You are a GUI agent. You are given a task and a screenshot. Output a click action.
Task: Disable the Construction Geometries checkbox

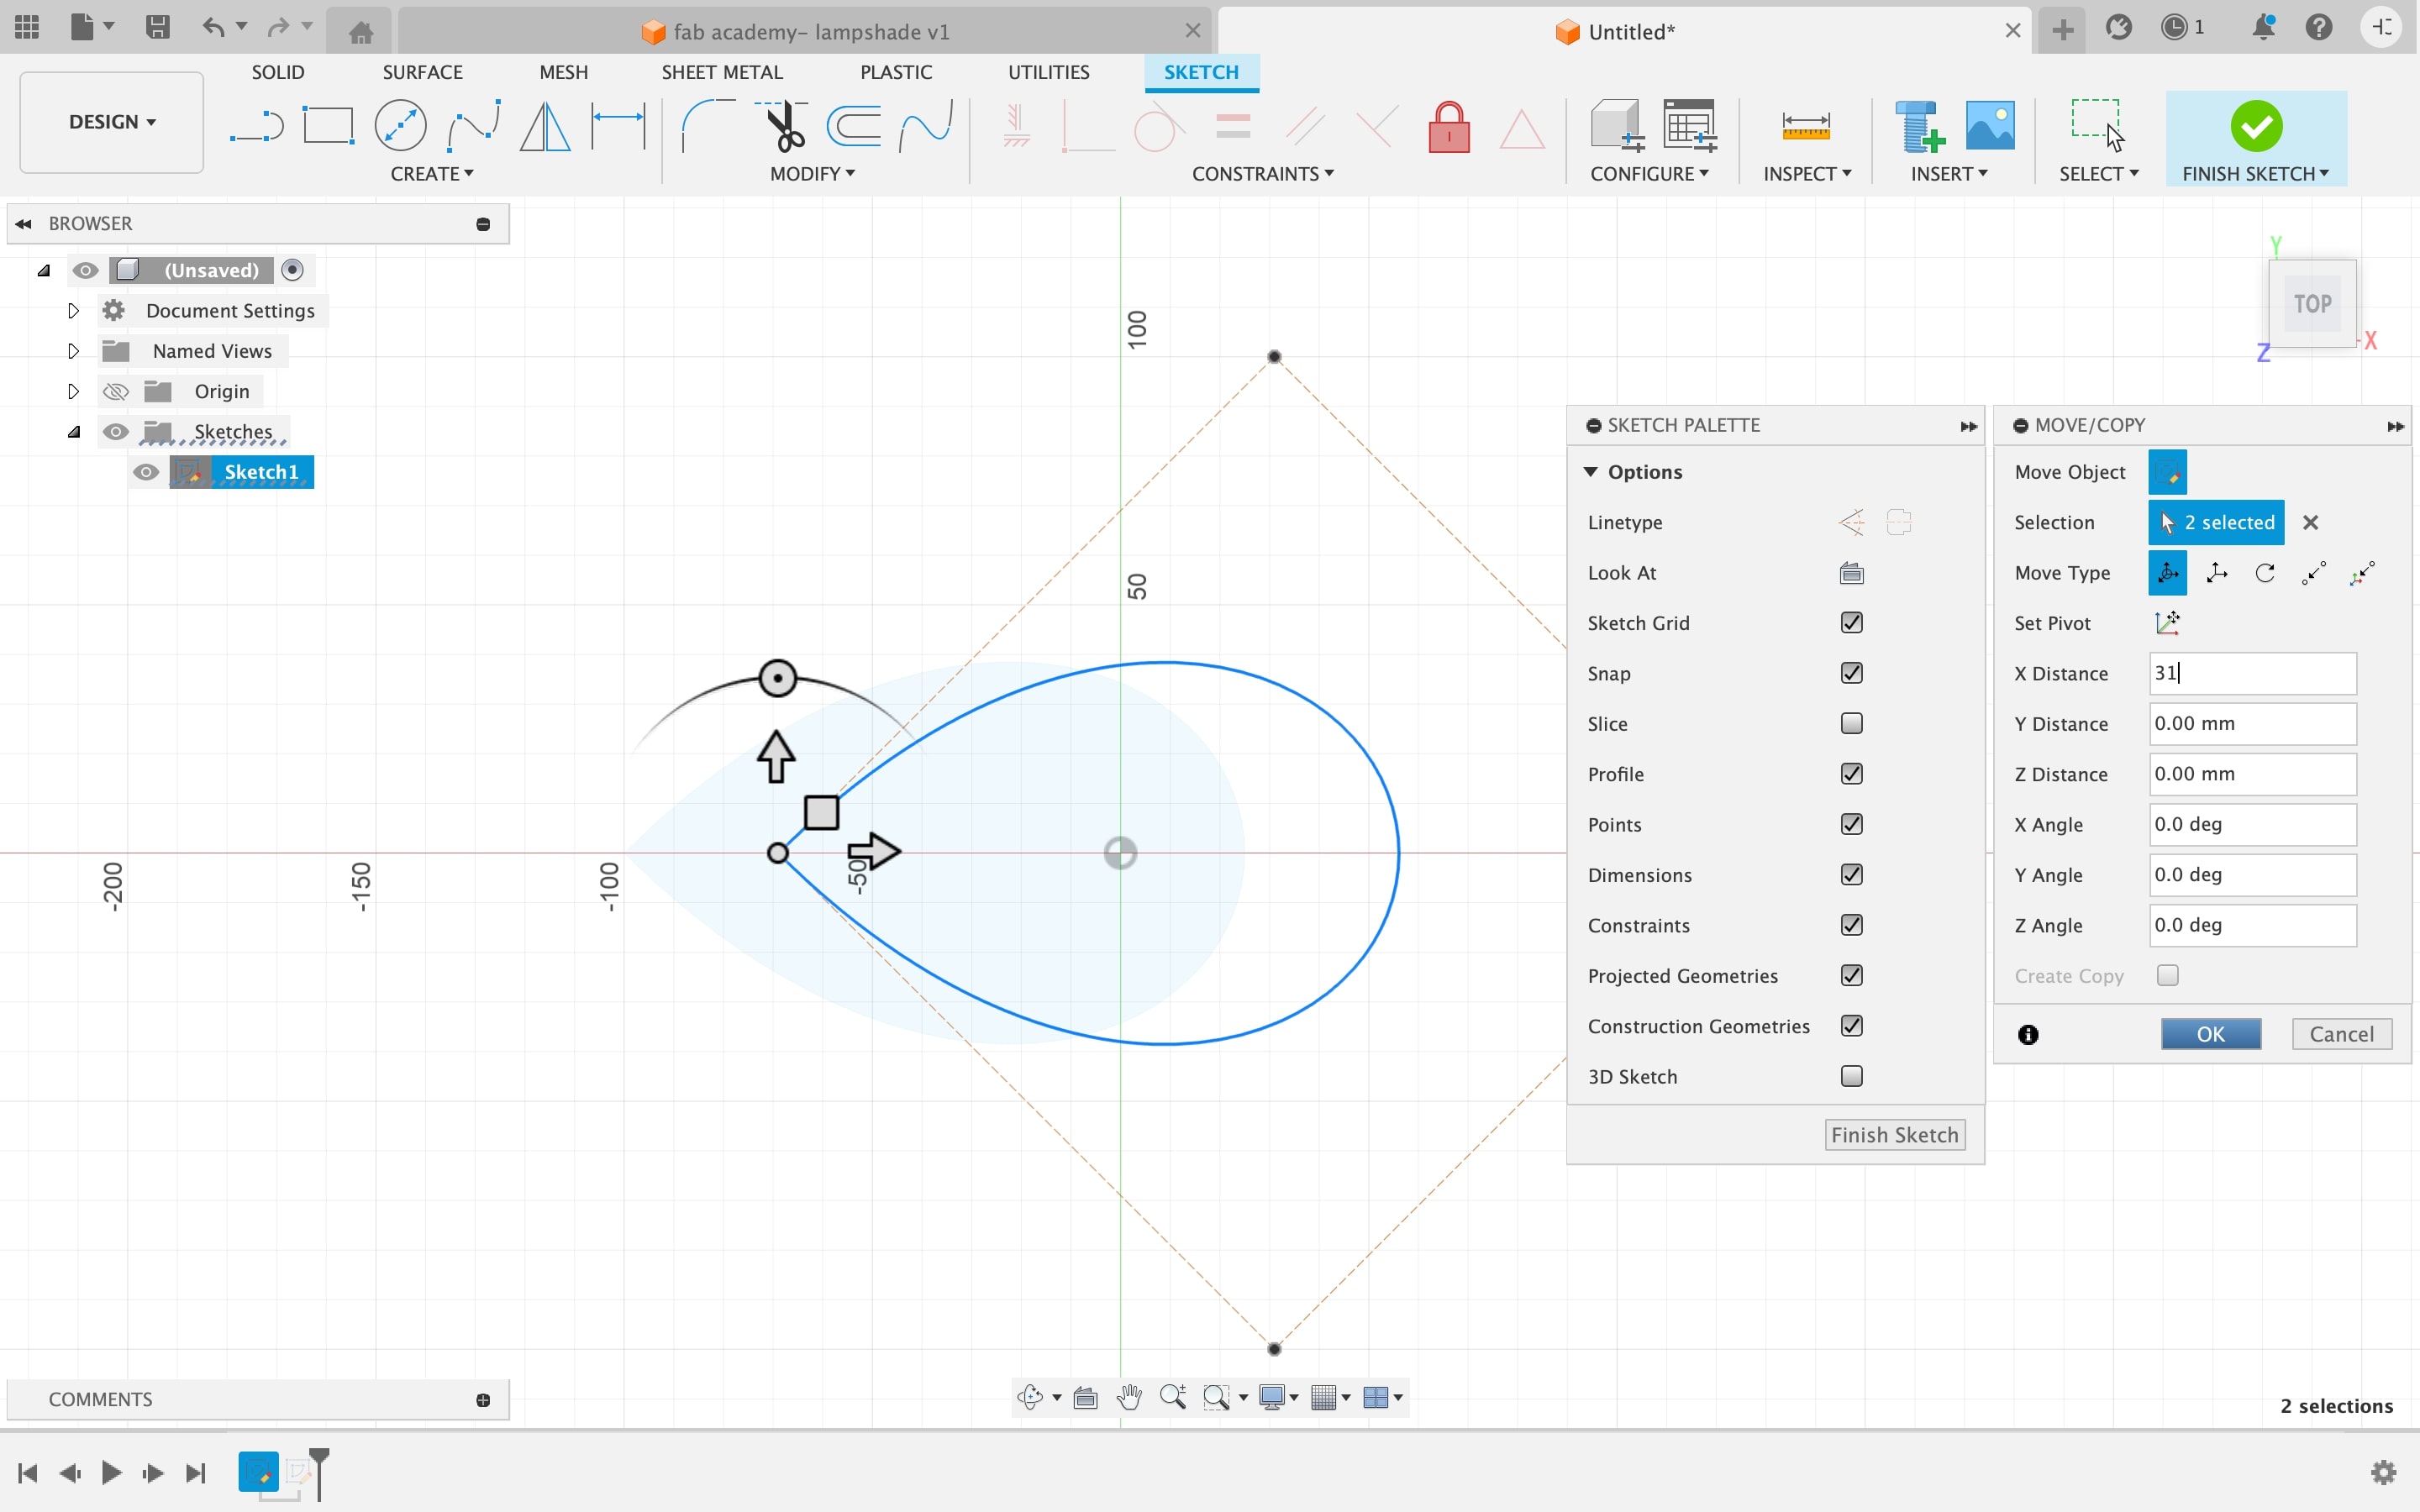1852,1026
